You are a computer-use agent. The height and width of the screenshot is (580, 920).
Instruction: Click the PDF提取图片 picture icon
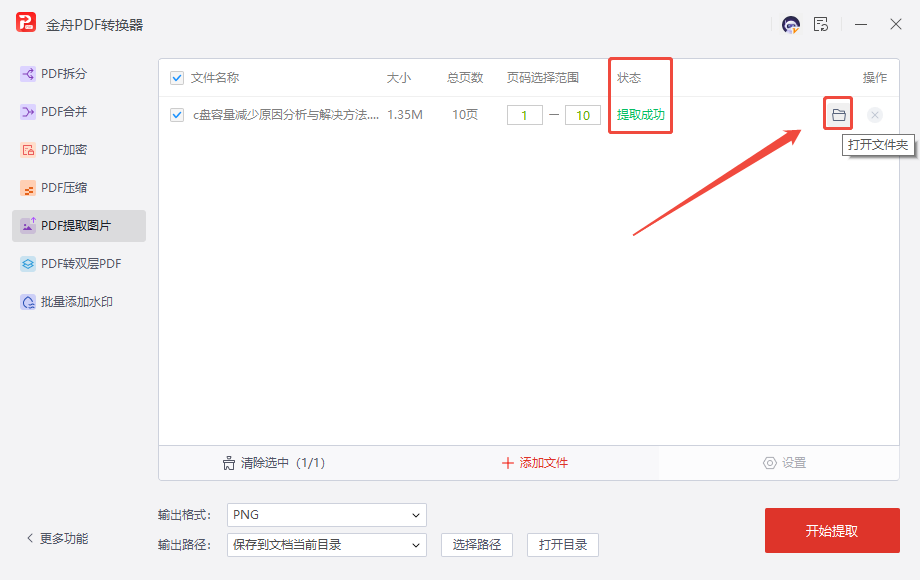pyautogui.click(x=28, y=225)
